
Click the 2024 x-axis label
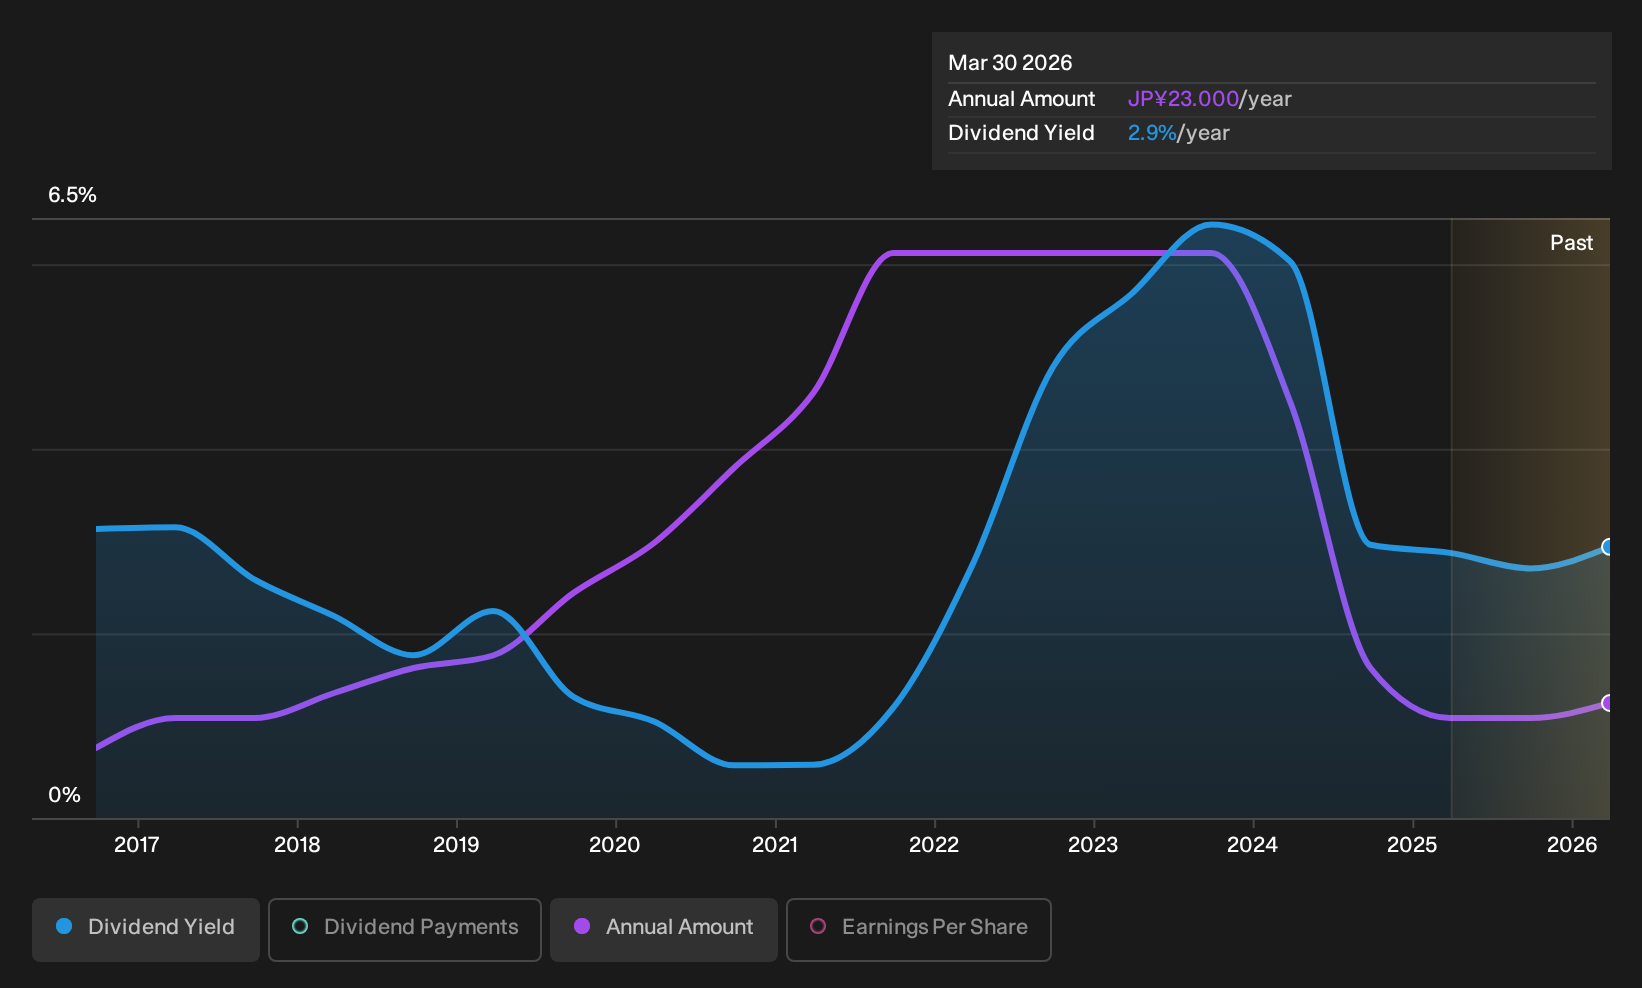click(x=1252, y=845)
